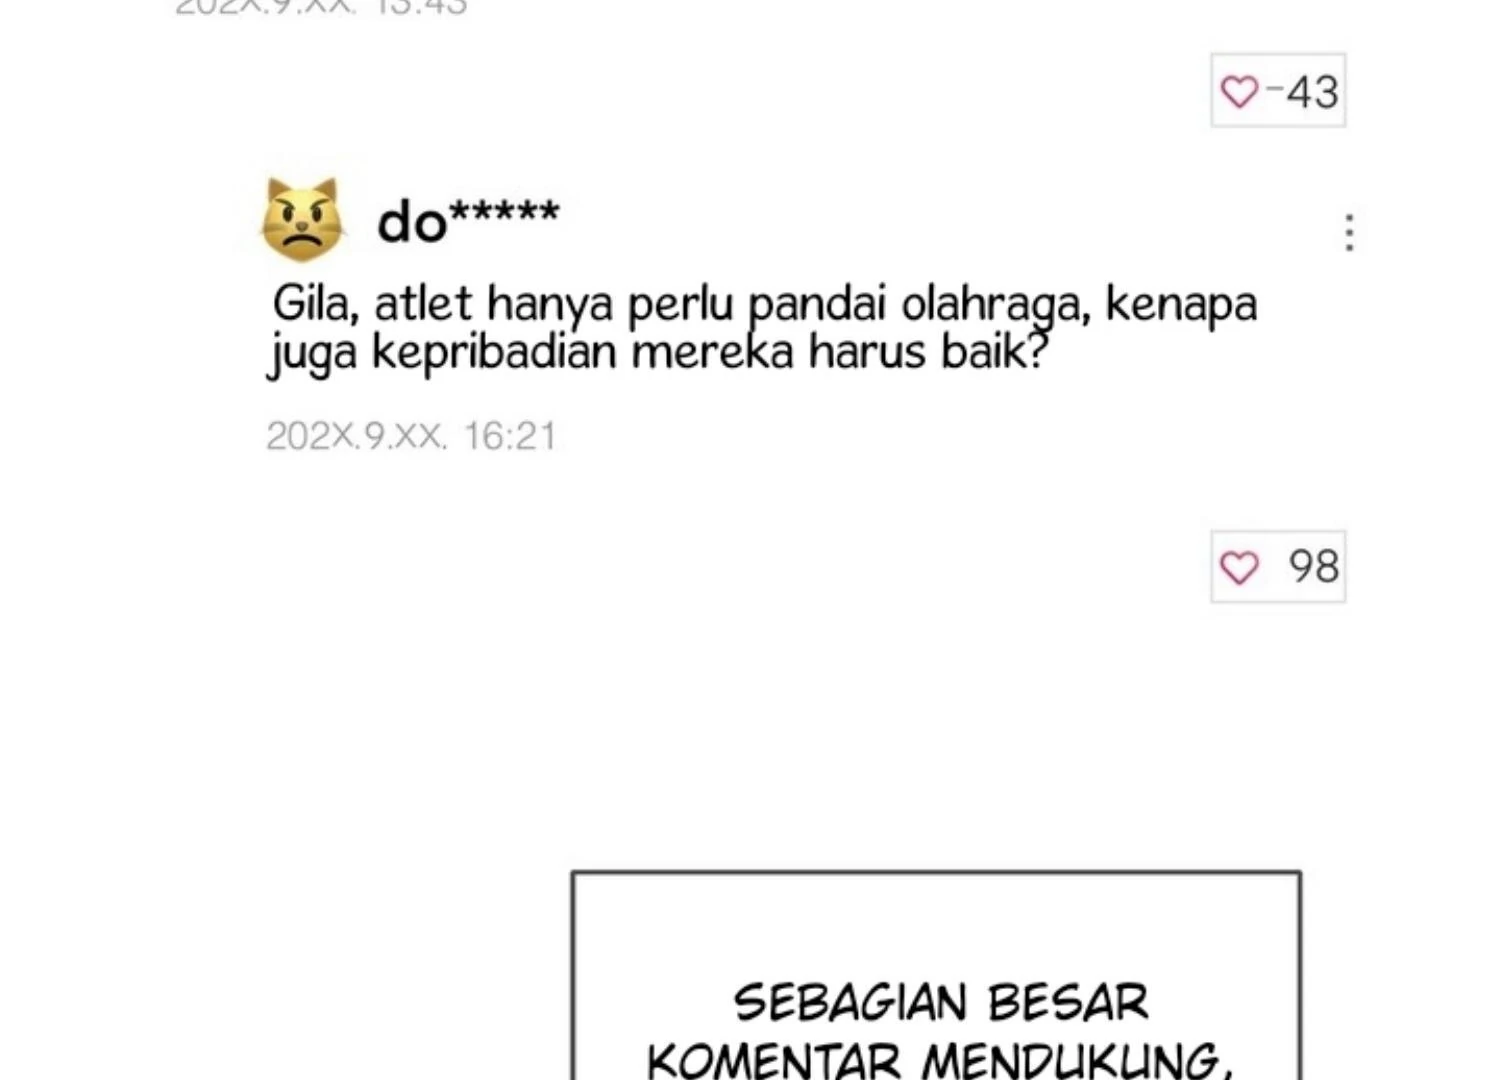The image size is (1500, 1080).
Task: Click the SEBAGIAN BESAR caption text
Action: [x=941, y=1003]
